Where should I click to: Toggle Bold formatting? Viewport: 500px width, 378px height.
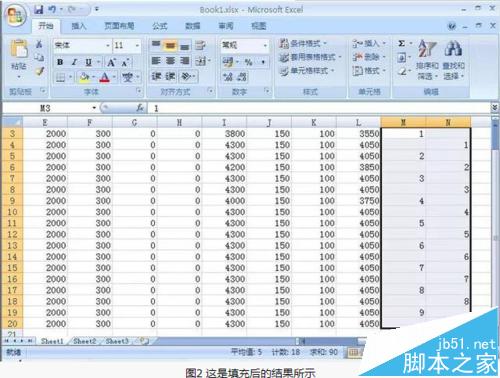60,62
